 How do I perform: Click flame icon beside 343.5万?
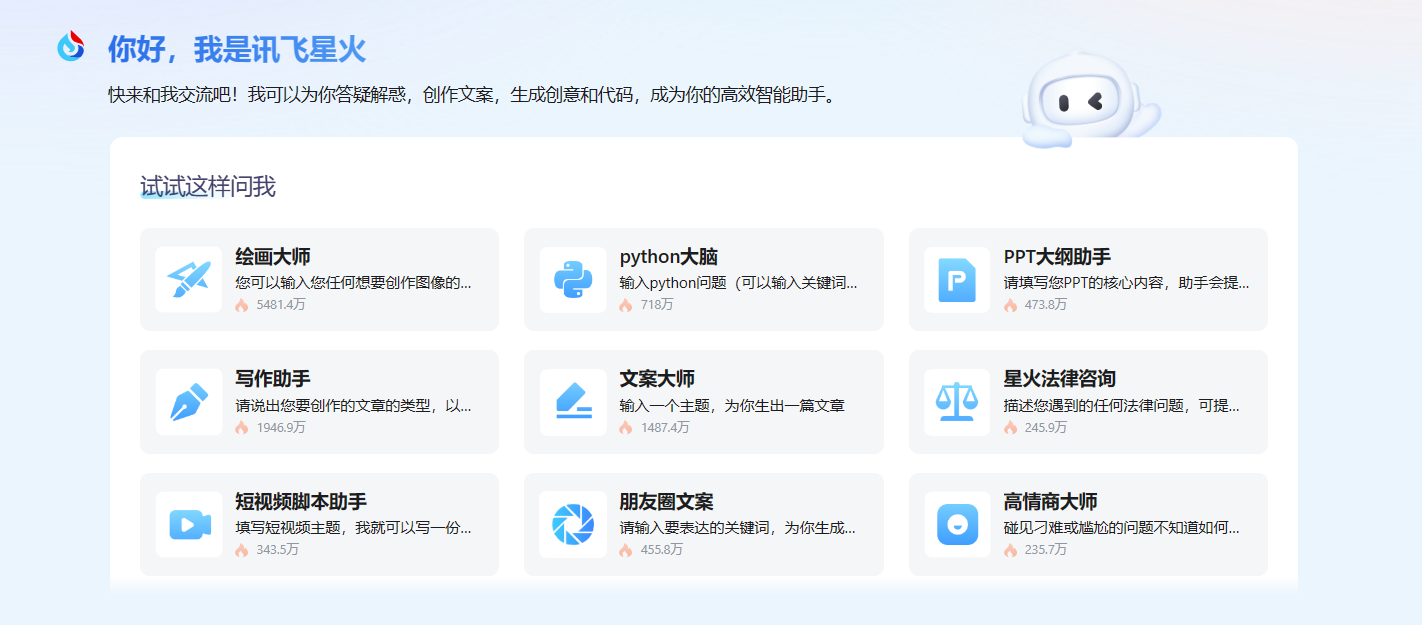point(242,550)
